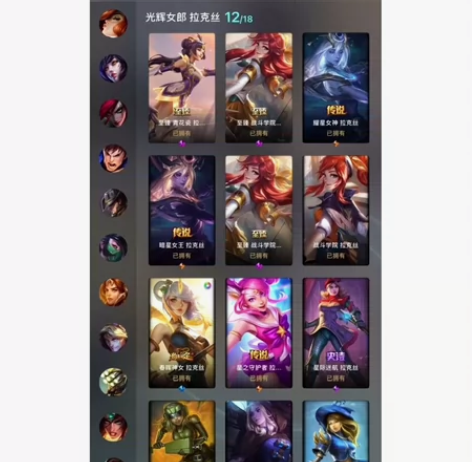The height and width of the screenshot is (462, 472).
Task: Select the green steel armor Lux skin card
Action: click(182, 431)
